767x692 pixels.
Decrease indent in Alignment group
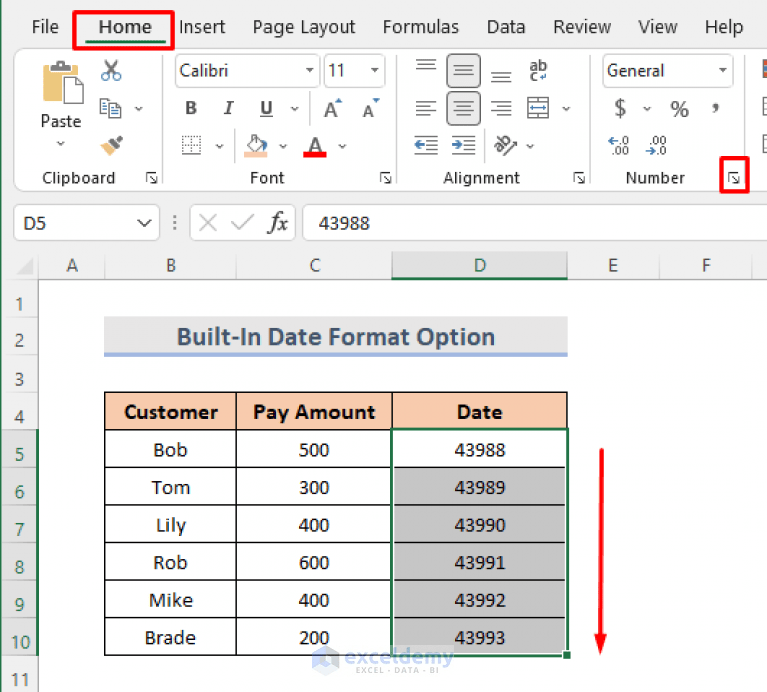click(x=426, y=146)
